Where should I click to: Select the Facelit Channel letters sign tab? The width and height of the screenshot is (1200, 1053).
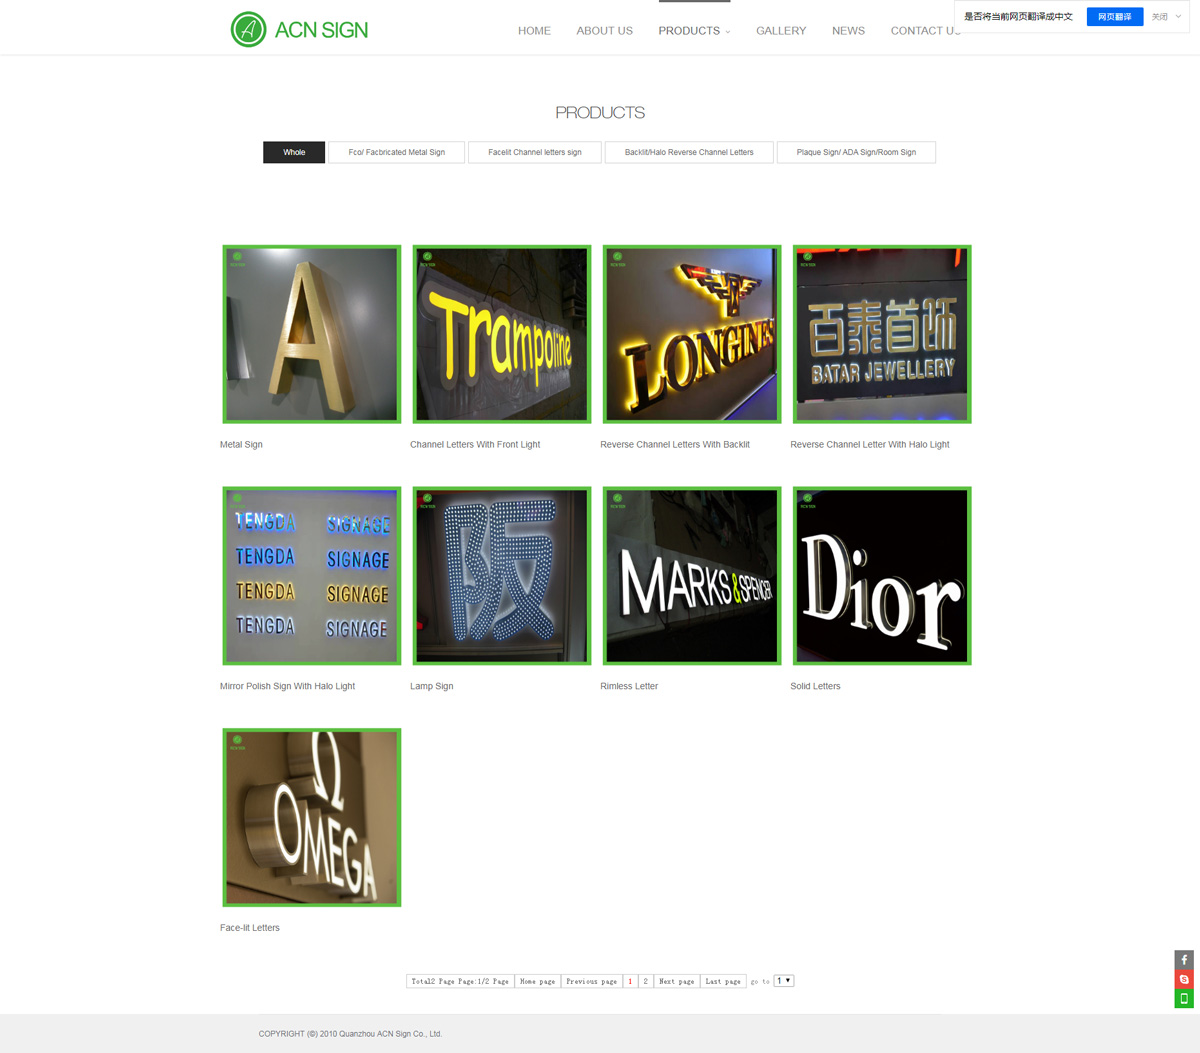[534, 152]
